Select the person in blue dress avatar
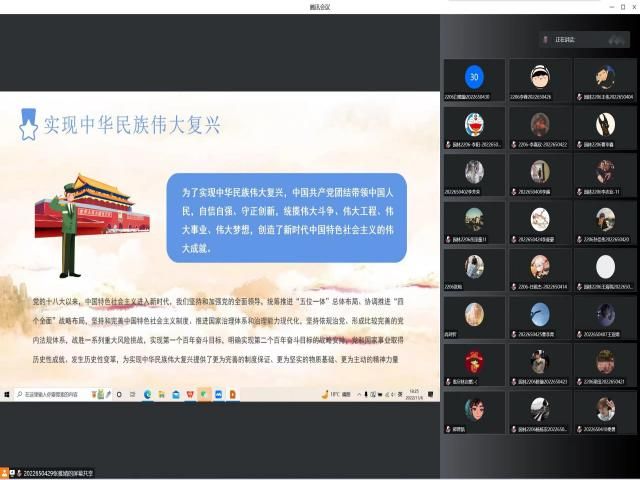Image resolution: width=640 pixels, height=480 pixels. click(x=474, y=267)
